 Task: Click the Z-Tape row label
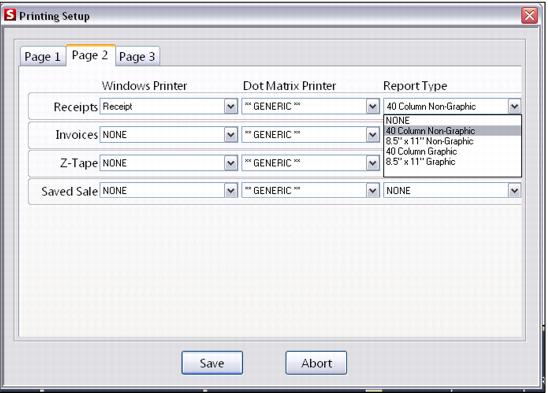point(79,163)
